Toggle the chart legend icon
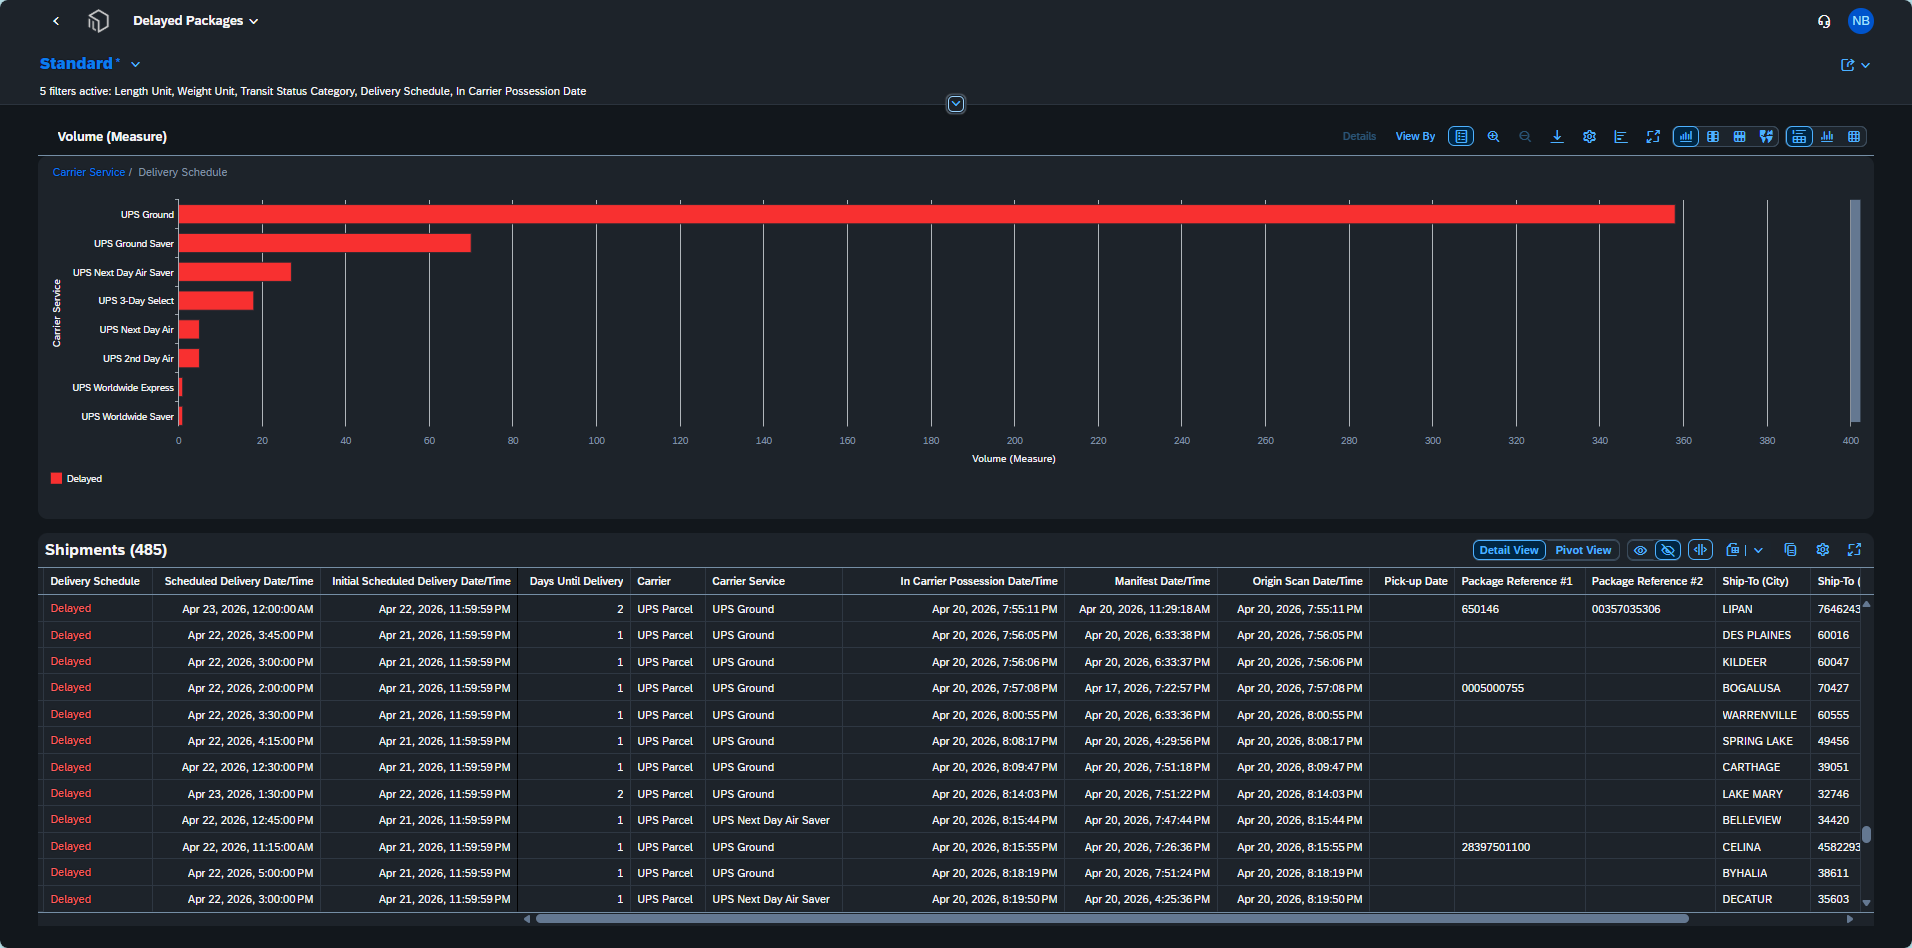Viewport: 1912px width, 948px height. coord(1461,137)
